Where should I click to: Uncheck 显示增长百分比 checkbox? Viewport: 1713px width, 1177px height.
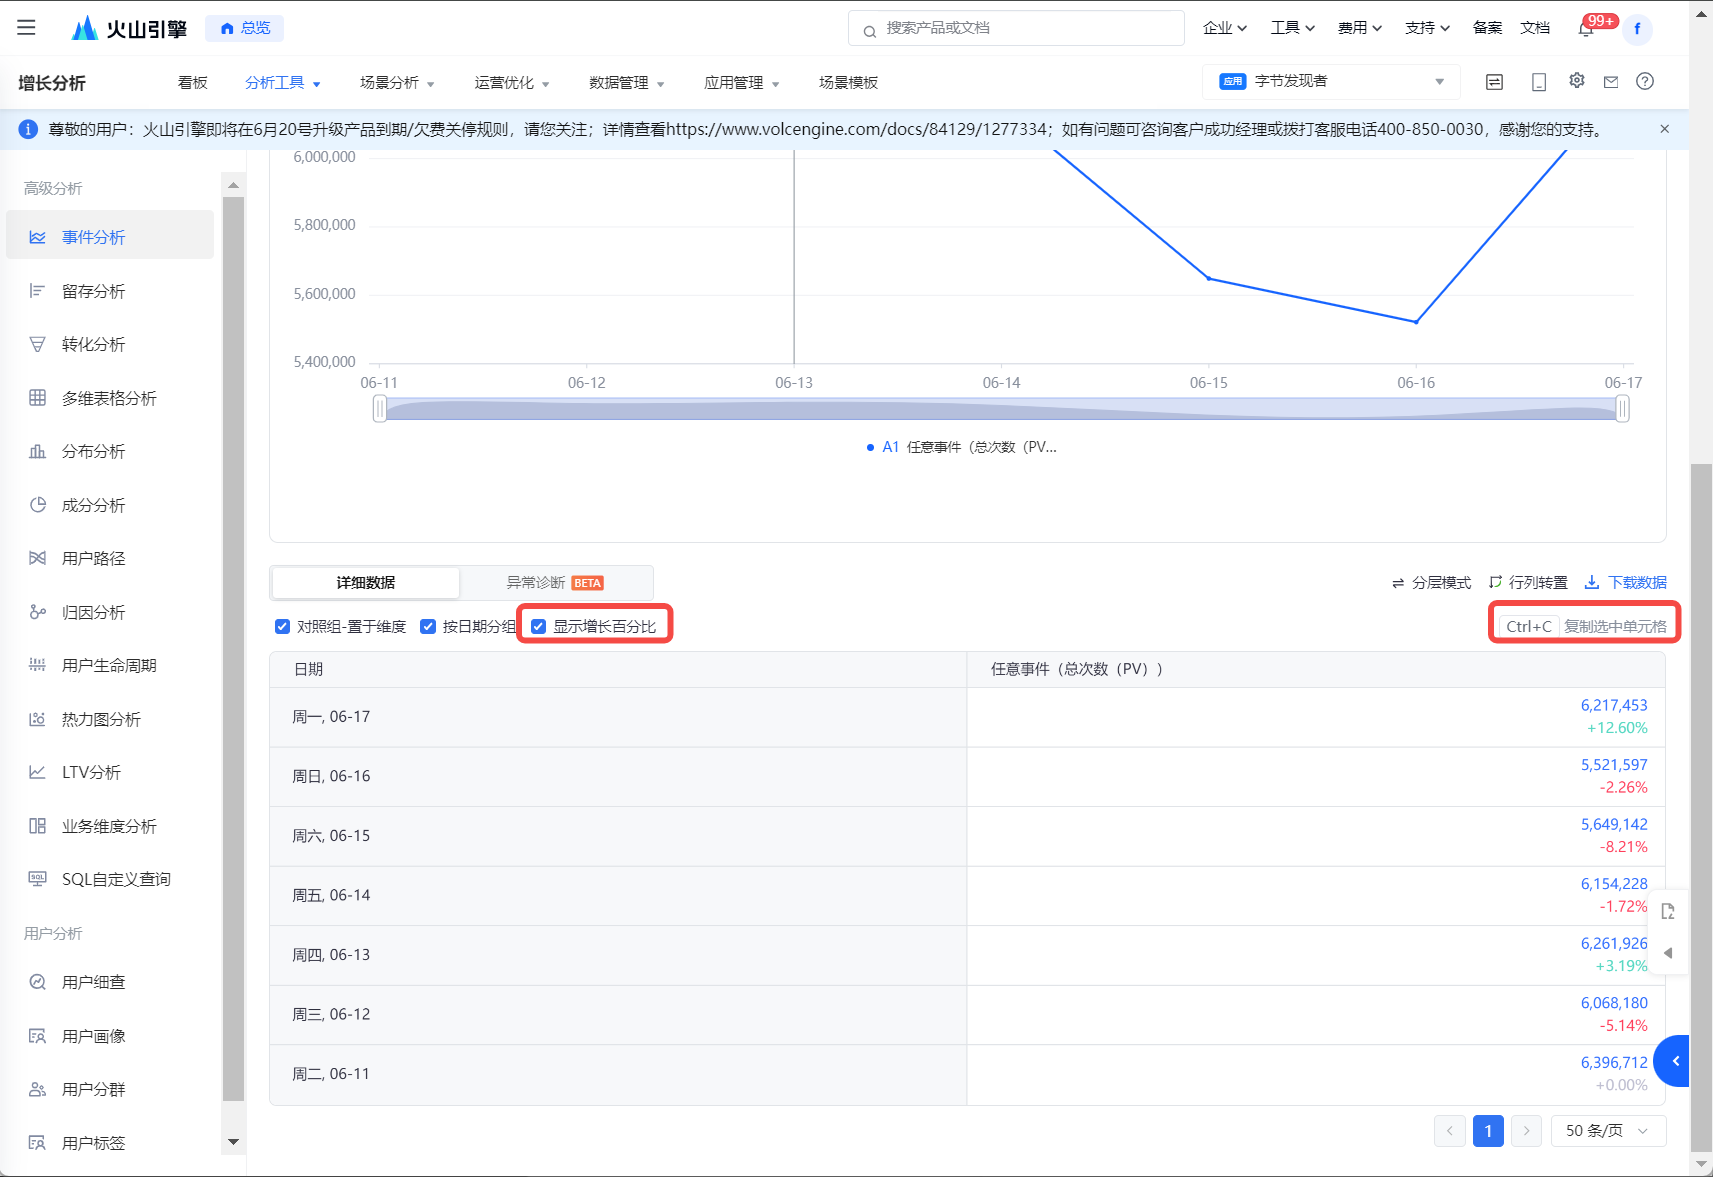point(538,626)
